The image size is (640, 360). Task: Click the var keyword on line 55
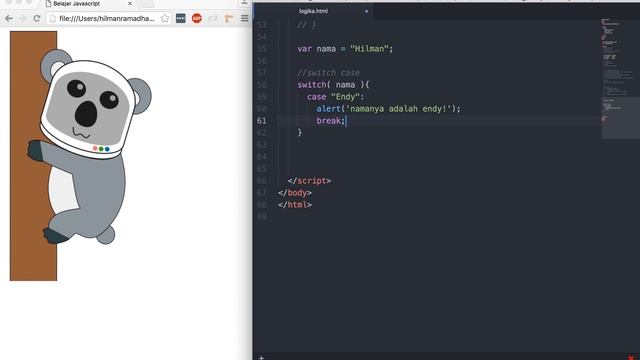click(304, 49)
